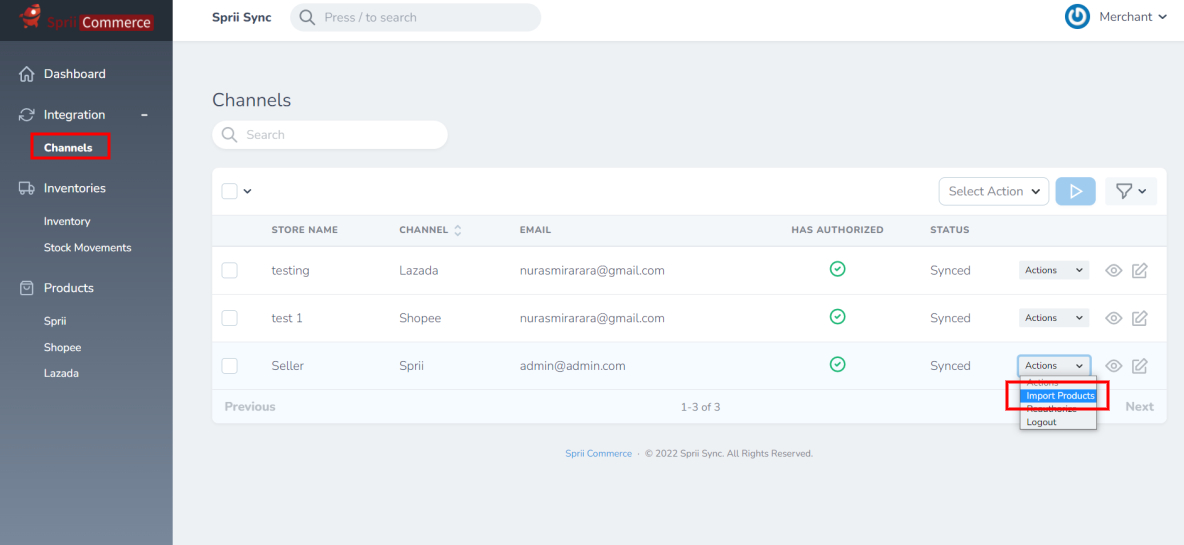Image resolution: width=1184 pixels, height=545 pixels.
Task: Click the Status column header
Action: (x=949, y=230)
